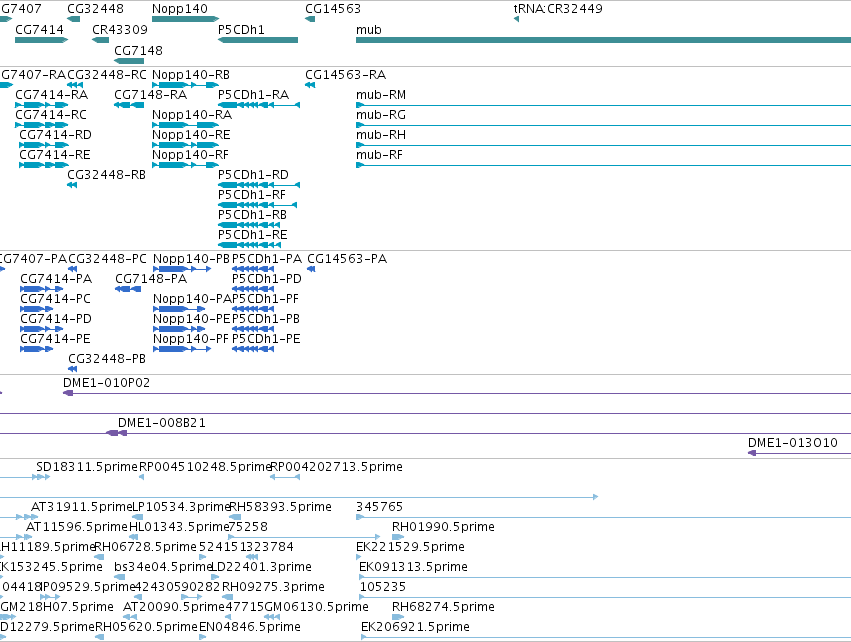Click transcript P5CDh1-RB
This screenshot has width=851, height=642.
point(249,225)
